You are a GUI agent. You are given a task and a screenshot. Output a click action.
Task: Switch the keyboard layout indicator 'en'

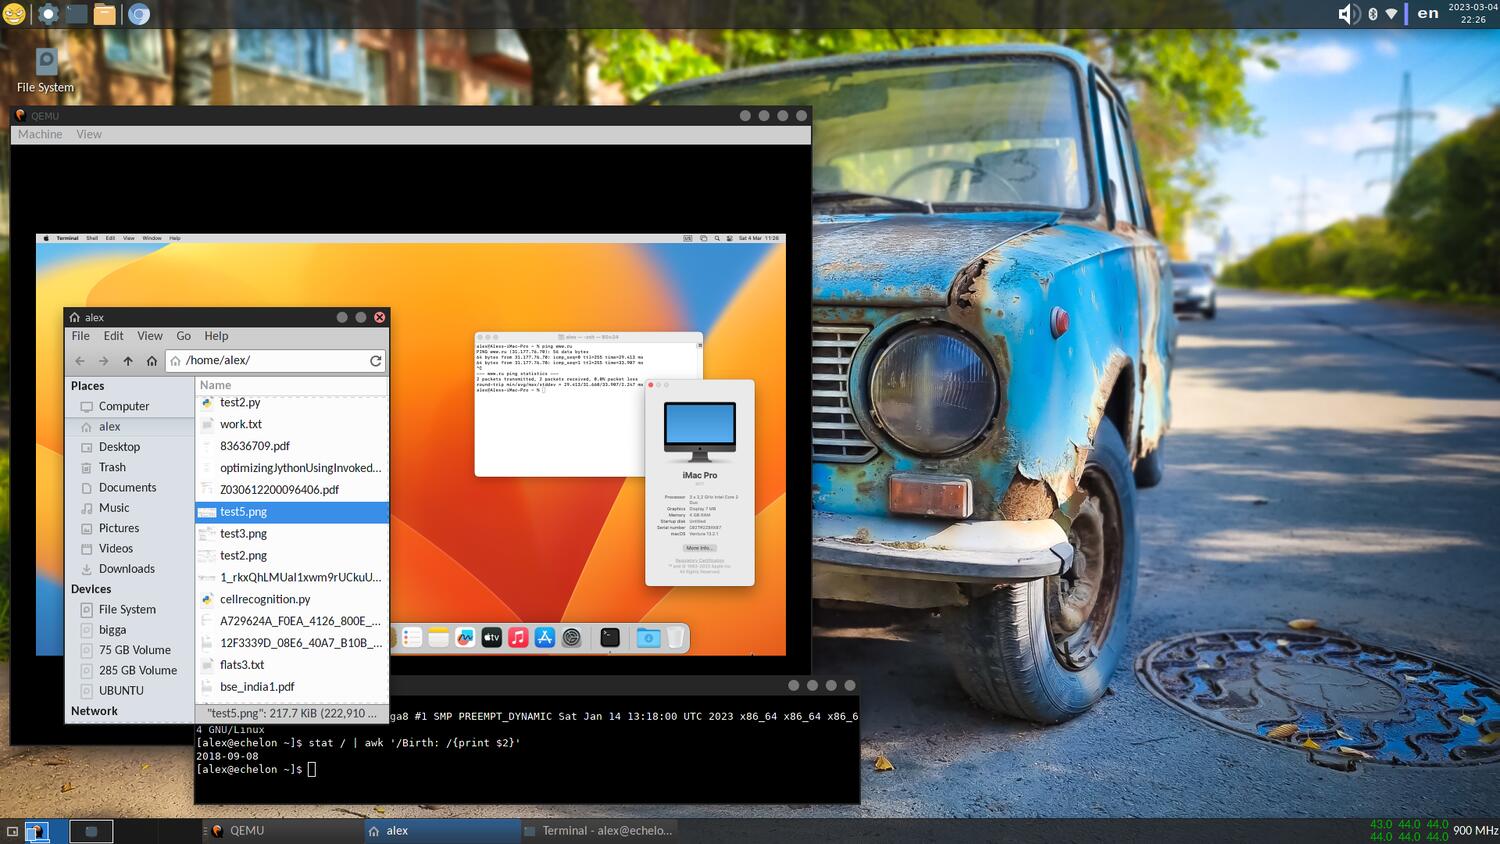pos(1428,13)
